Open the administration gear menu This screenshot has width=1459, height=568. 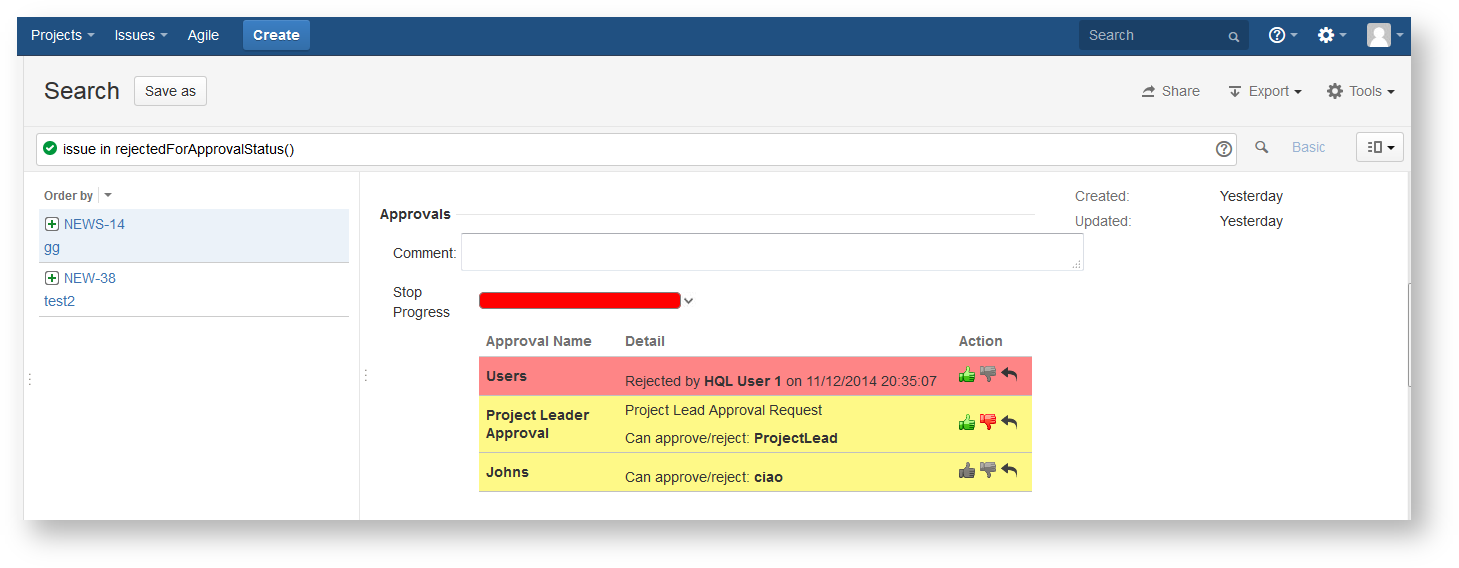click(x=1331, y=35)
